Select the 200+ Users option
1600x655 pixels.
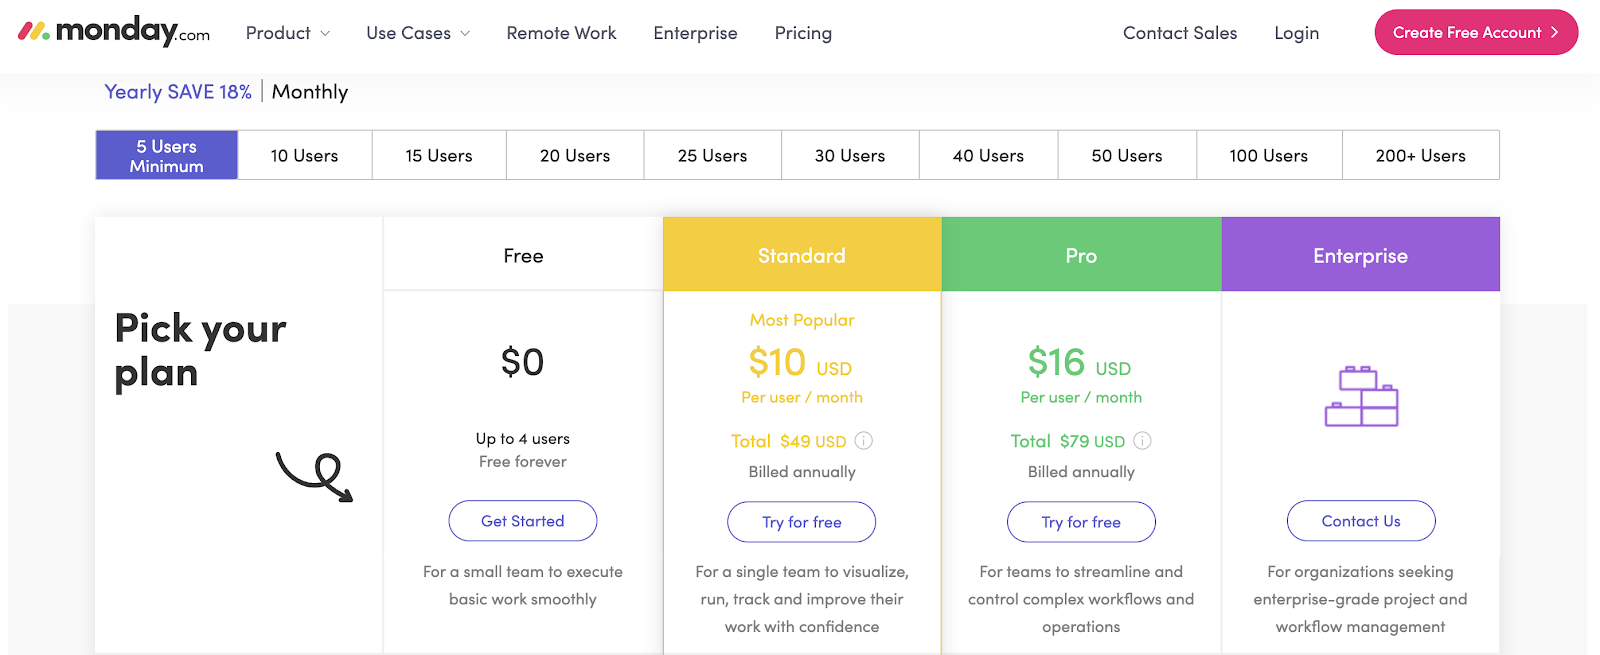(1420, 156)
